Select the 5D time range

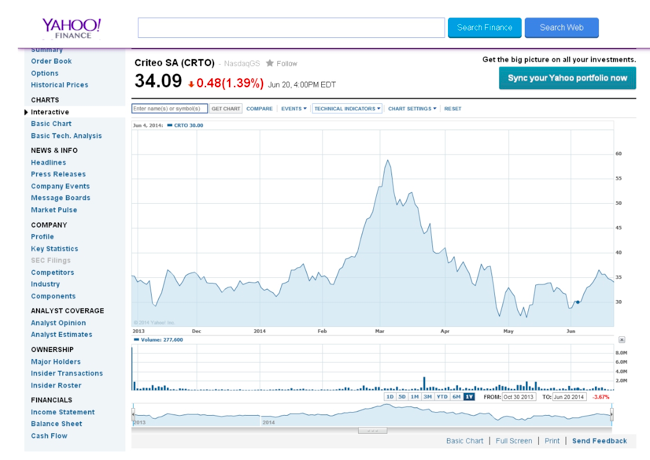coord(402,397)
